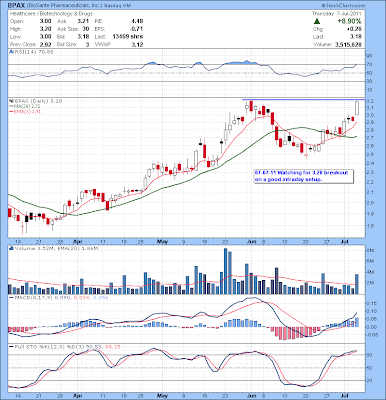386x400 pixels.
Task: Click the Volume legend bar icon
Action: tap(11, 248)
